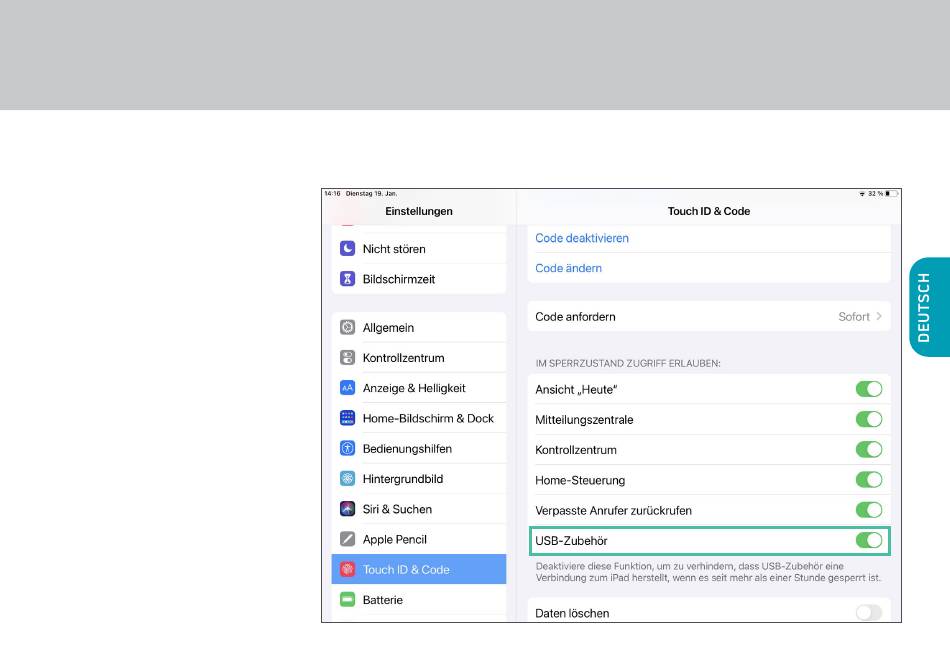Tap the Bildschirmzeit hourglass icon

(x=347, y=279)
